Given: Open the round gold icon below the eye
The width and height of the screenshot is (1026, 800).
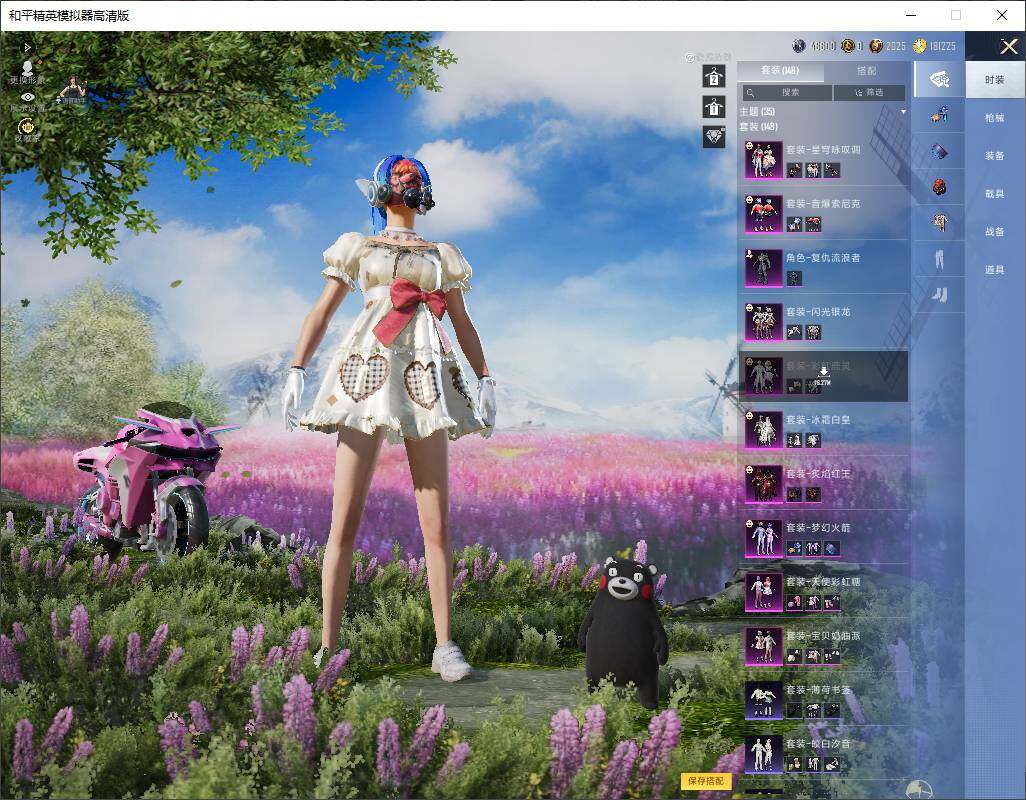Looking at the screenshot, I should tap(27, 128).
